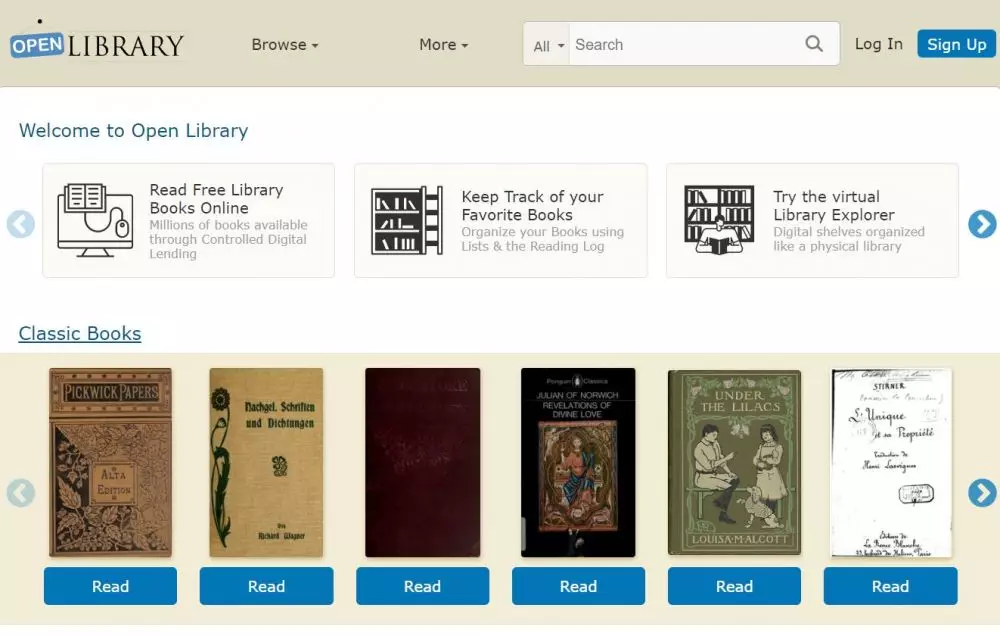1000x636 pixels.
Task: Open the Classic Books section link
Action: pos(80,334)
